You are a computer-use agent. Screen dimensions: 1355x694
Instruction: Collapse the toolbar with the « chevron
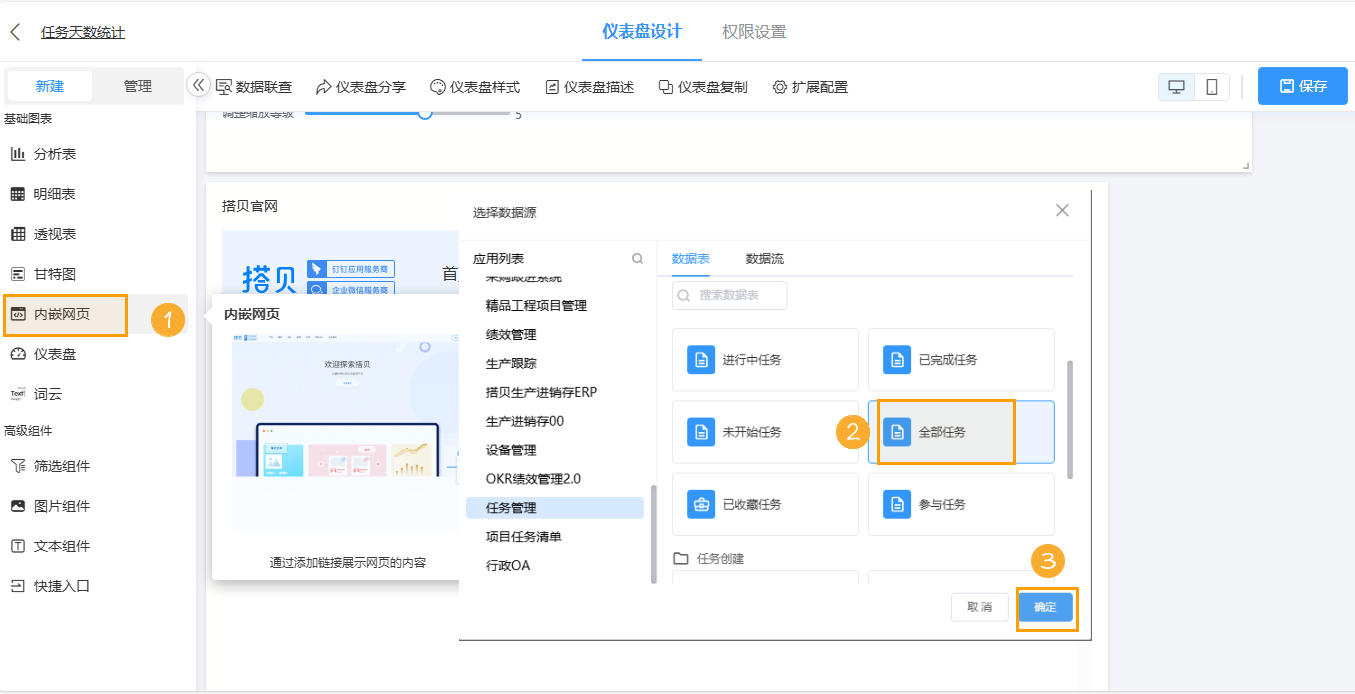click(x=197, y=86)
